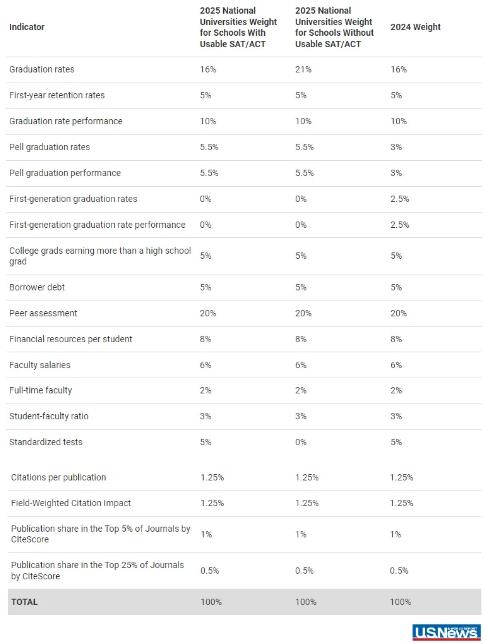Viewport: 486px width, 644px height.
Task: Select Graduation rate performance row label
Action: 66,121
